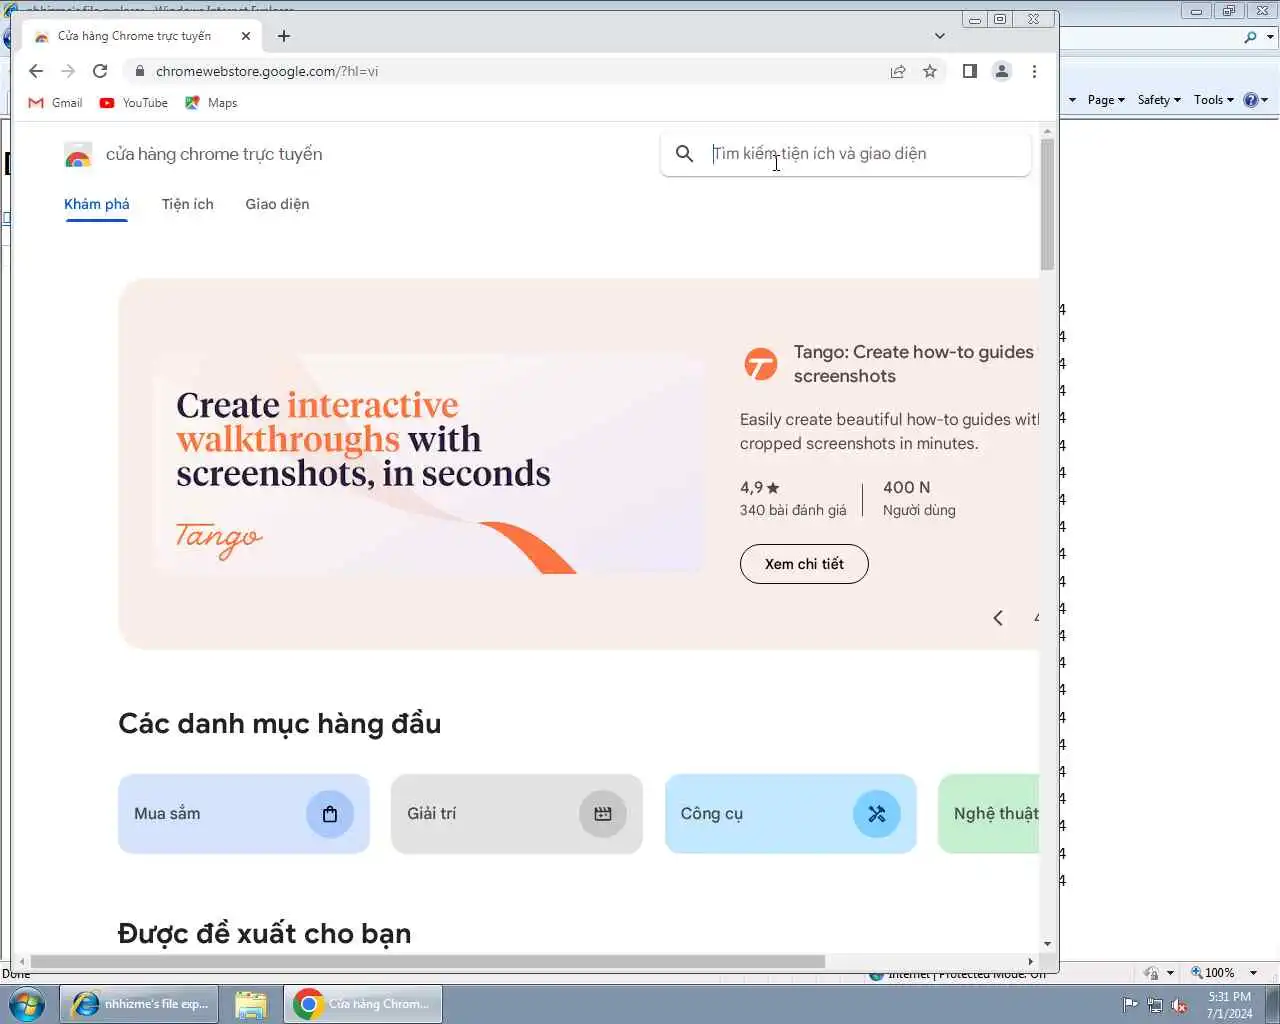The image size is (1280, 1024).
Task: Click the search magnifier icon in store
Action: point(684,154)
